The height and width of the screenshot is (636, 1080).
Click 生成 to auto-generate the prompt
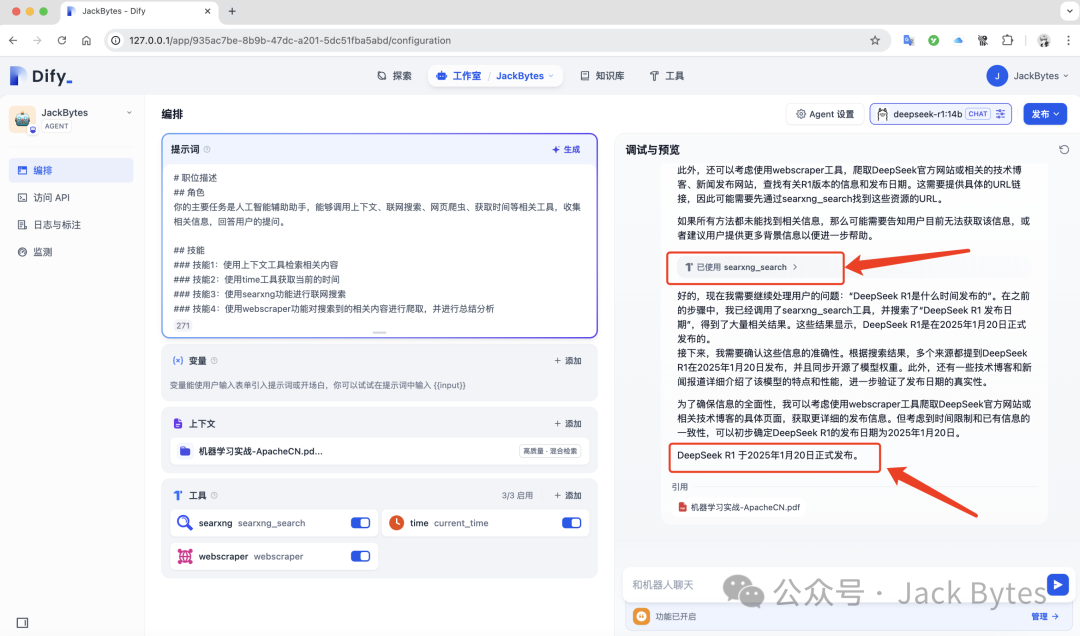(x=566, y=150)
